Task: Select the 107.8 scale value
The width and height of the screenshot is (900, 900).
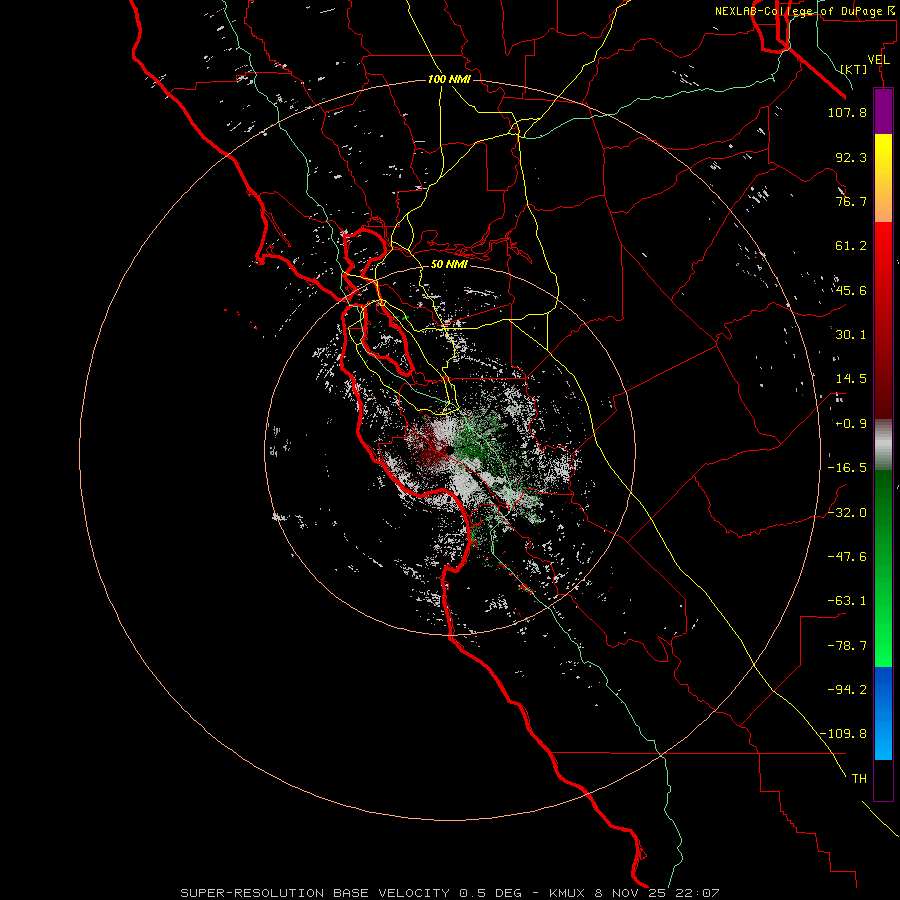Action: coord(847,112)
